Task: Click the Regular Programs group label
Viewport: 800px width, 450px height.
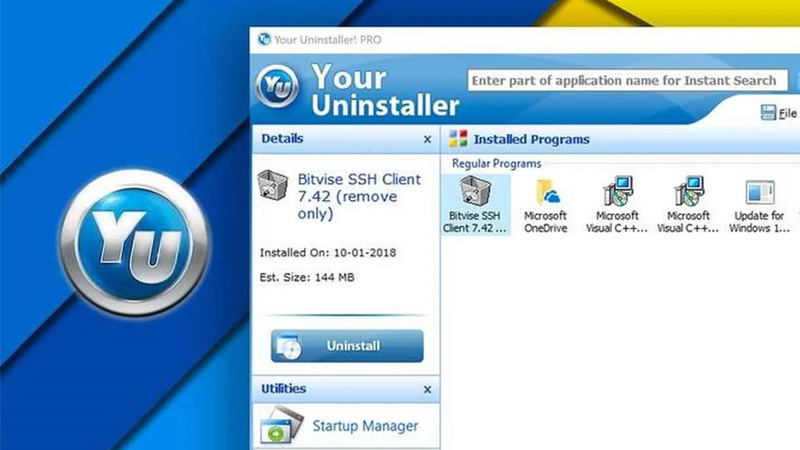Action: click(496, 164)
